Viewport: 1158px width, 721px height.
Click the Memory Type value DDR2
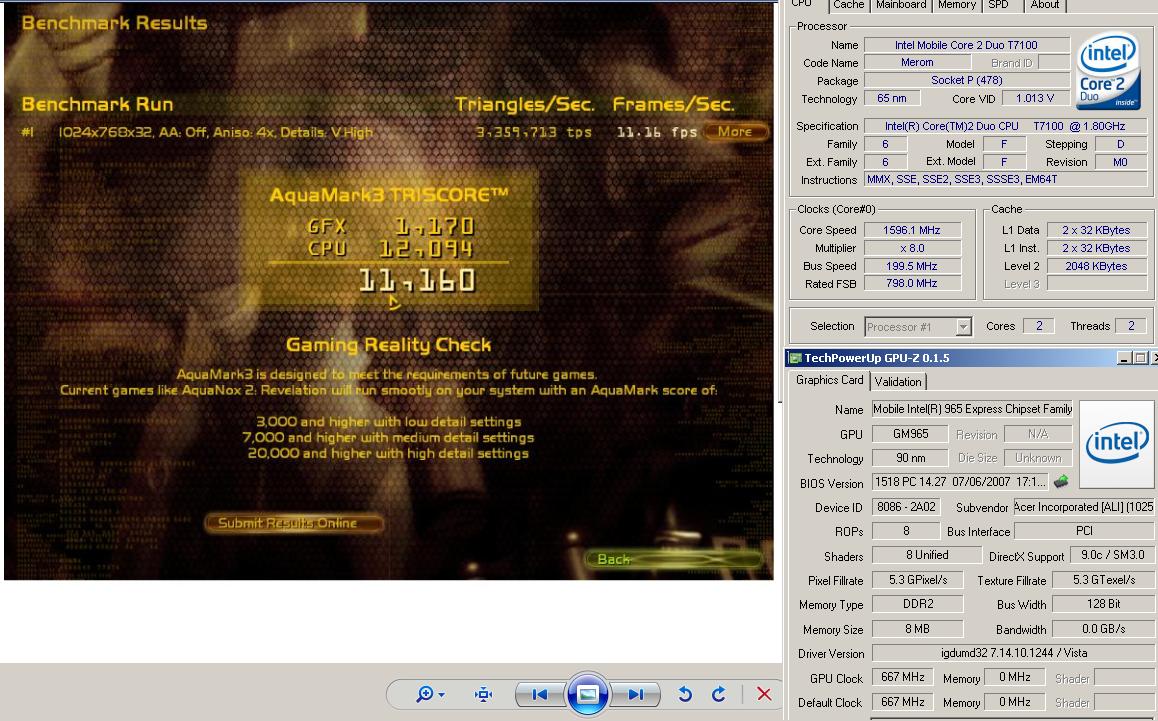[917, 604]
